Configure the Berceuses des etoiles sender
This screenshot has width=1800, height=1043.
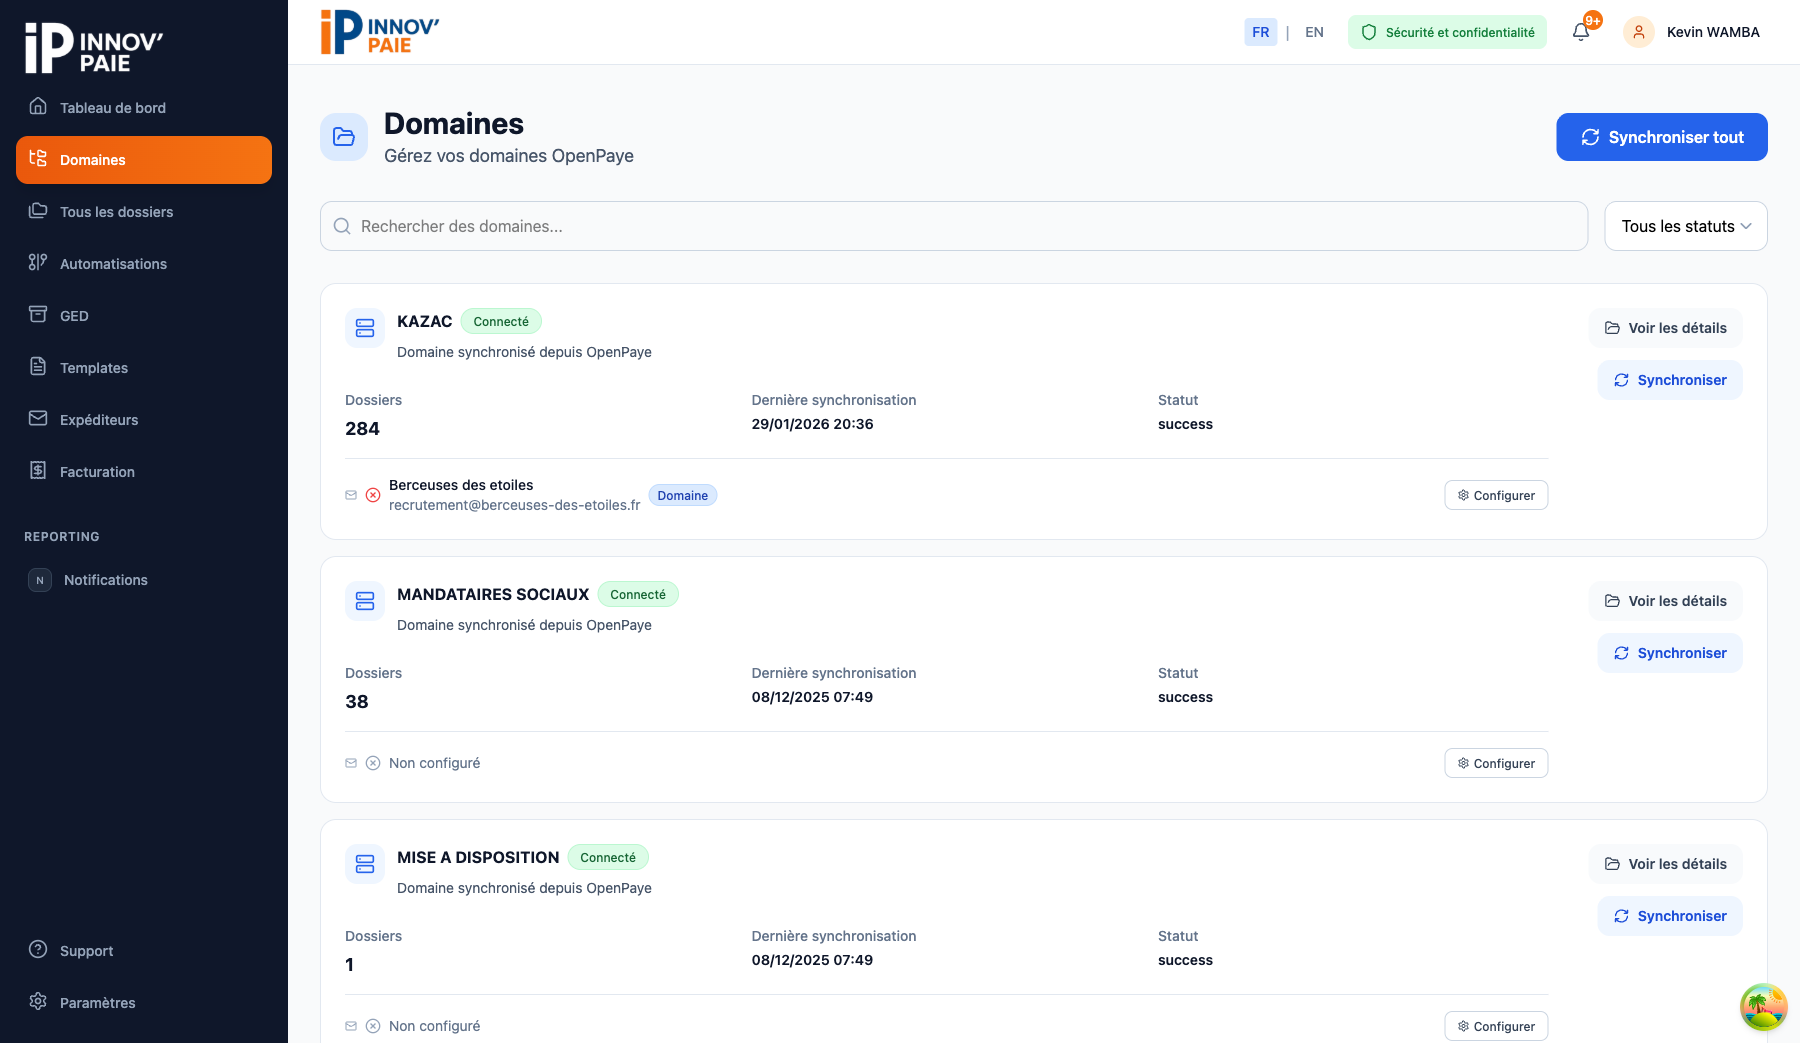[x=1496, y=495]
